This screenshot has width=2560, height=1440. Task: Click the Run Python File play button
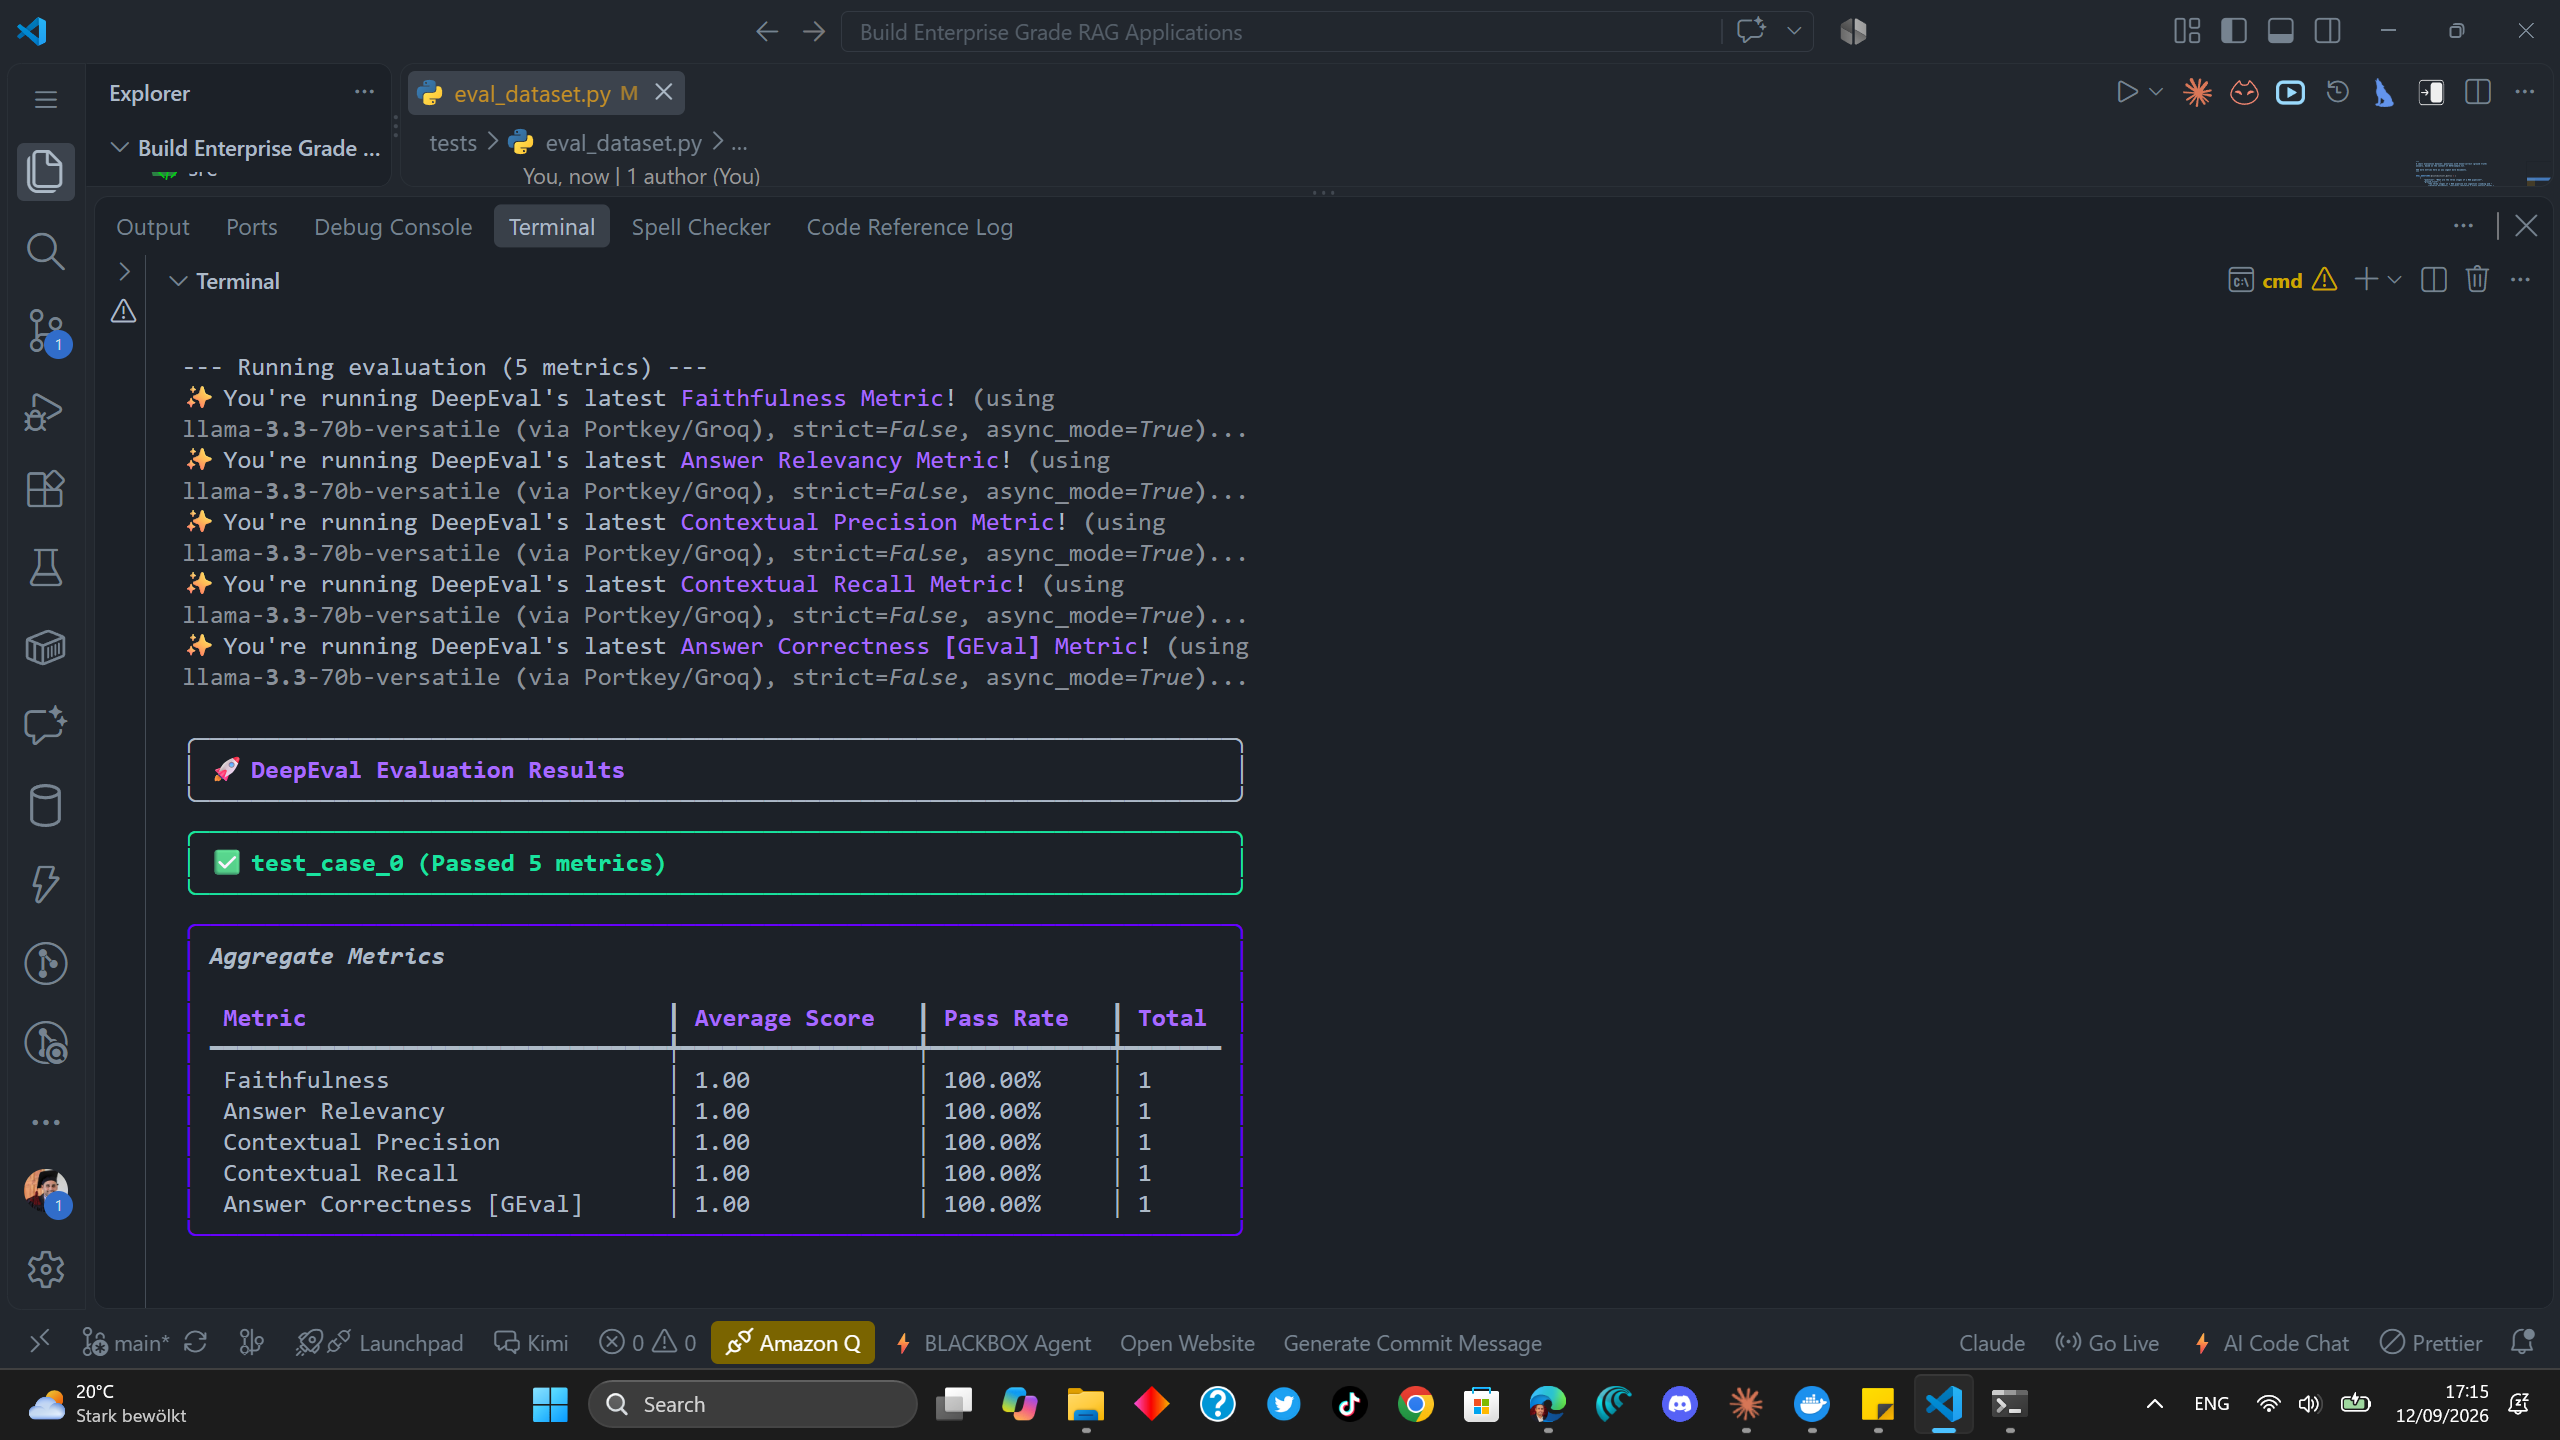coord(2127,92)
